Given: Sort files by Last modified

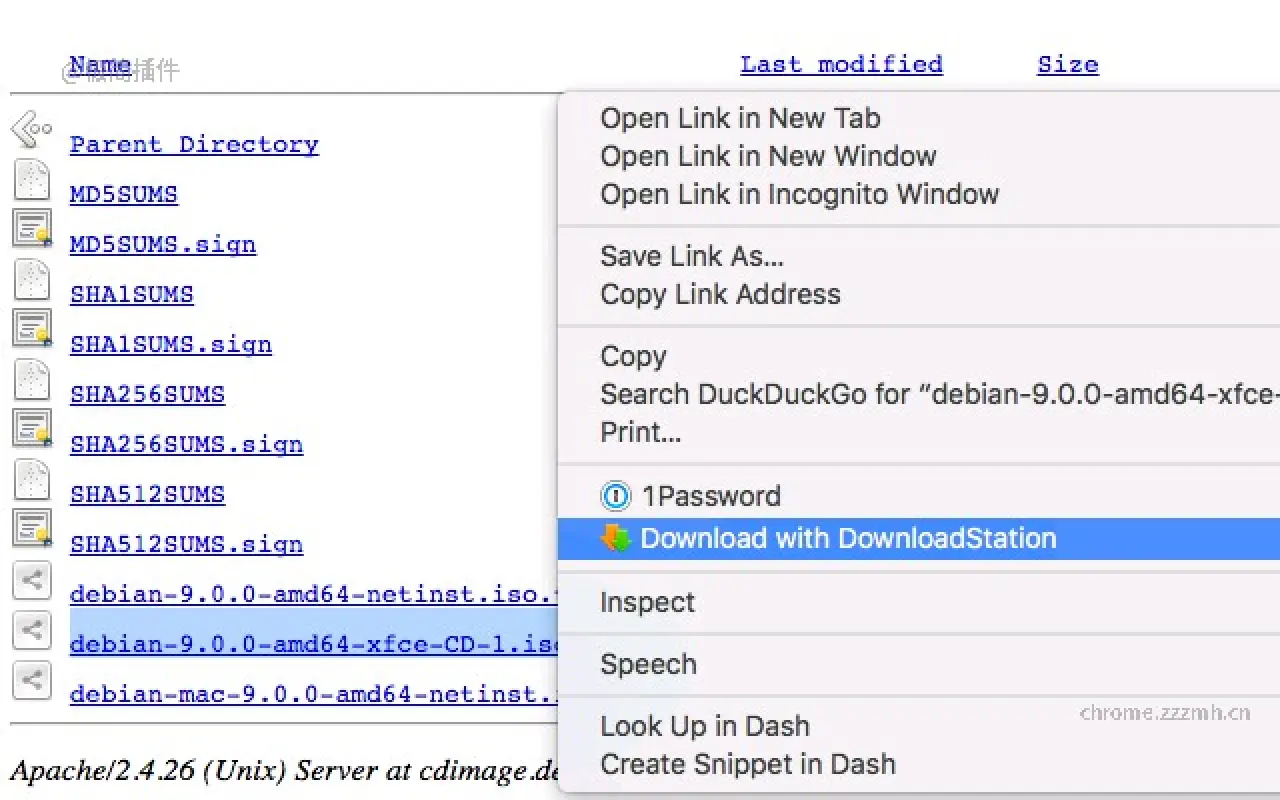Looking at the screenshot, I should [x=841, y=64].
